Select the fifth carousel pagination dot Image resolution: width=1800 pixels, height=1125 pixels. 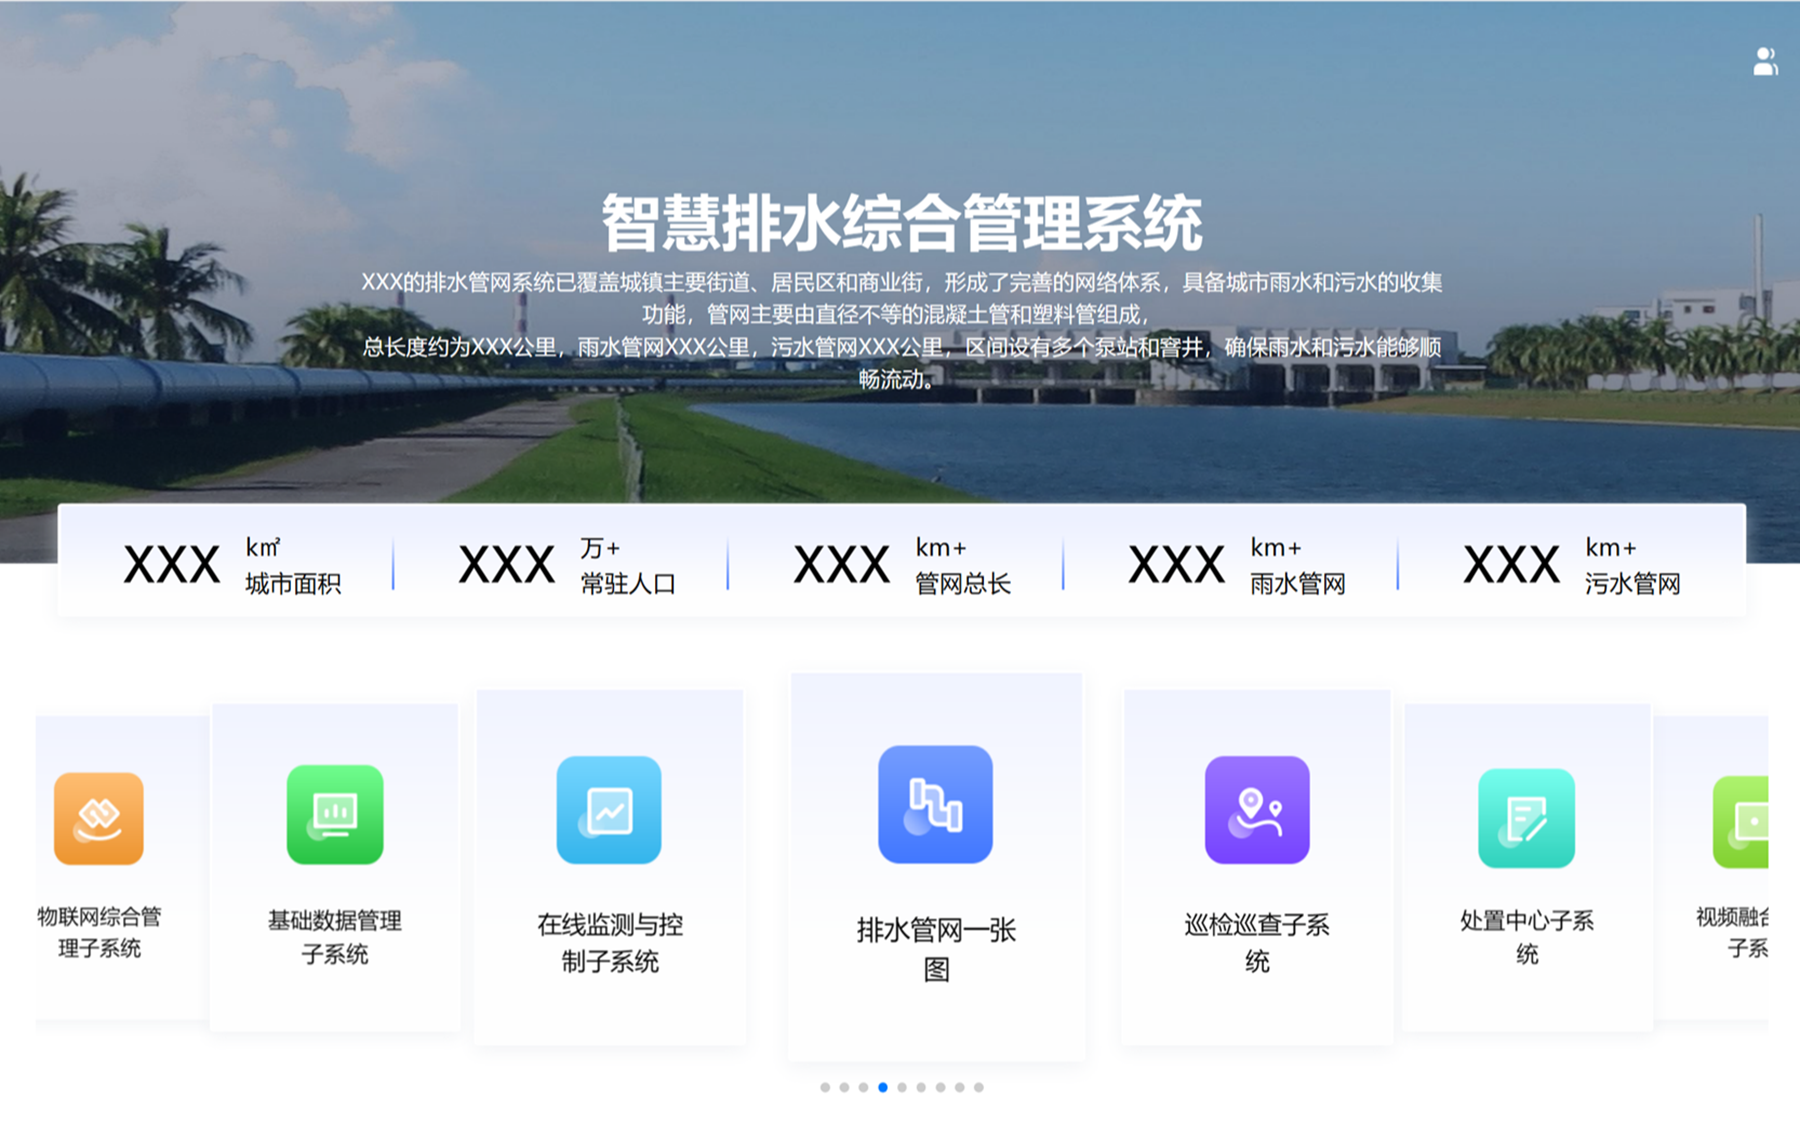coord(902,1087)
